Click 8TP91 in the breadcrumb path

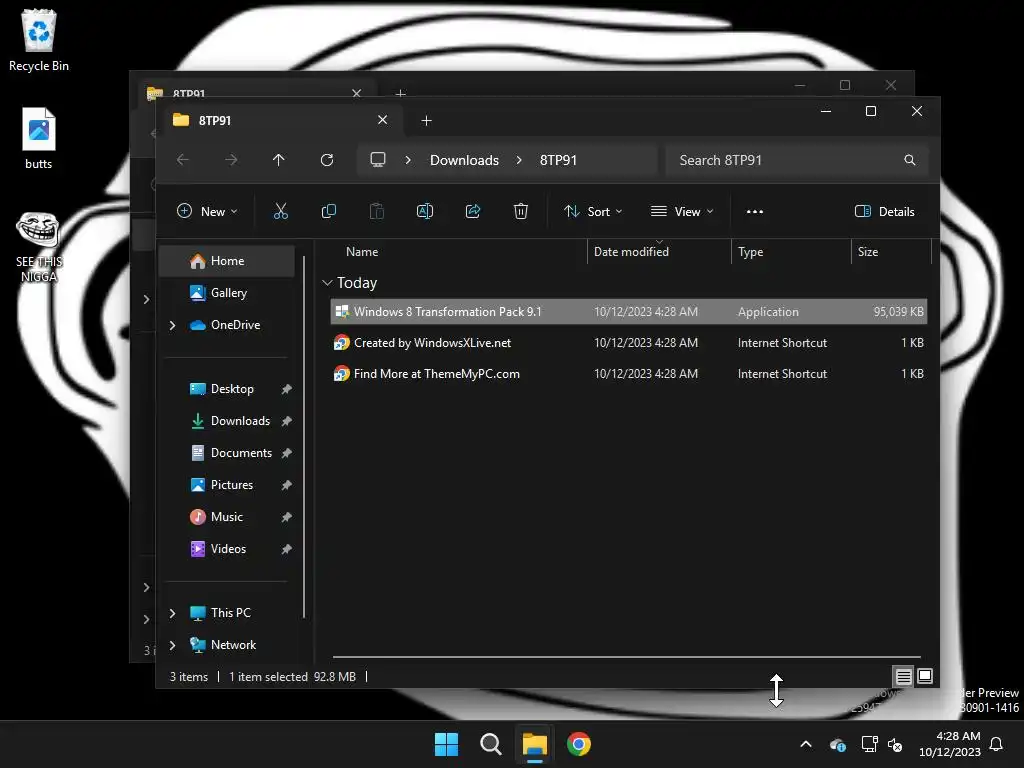pyautogui.click(x=558, y=160)
